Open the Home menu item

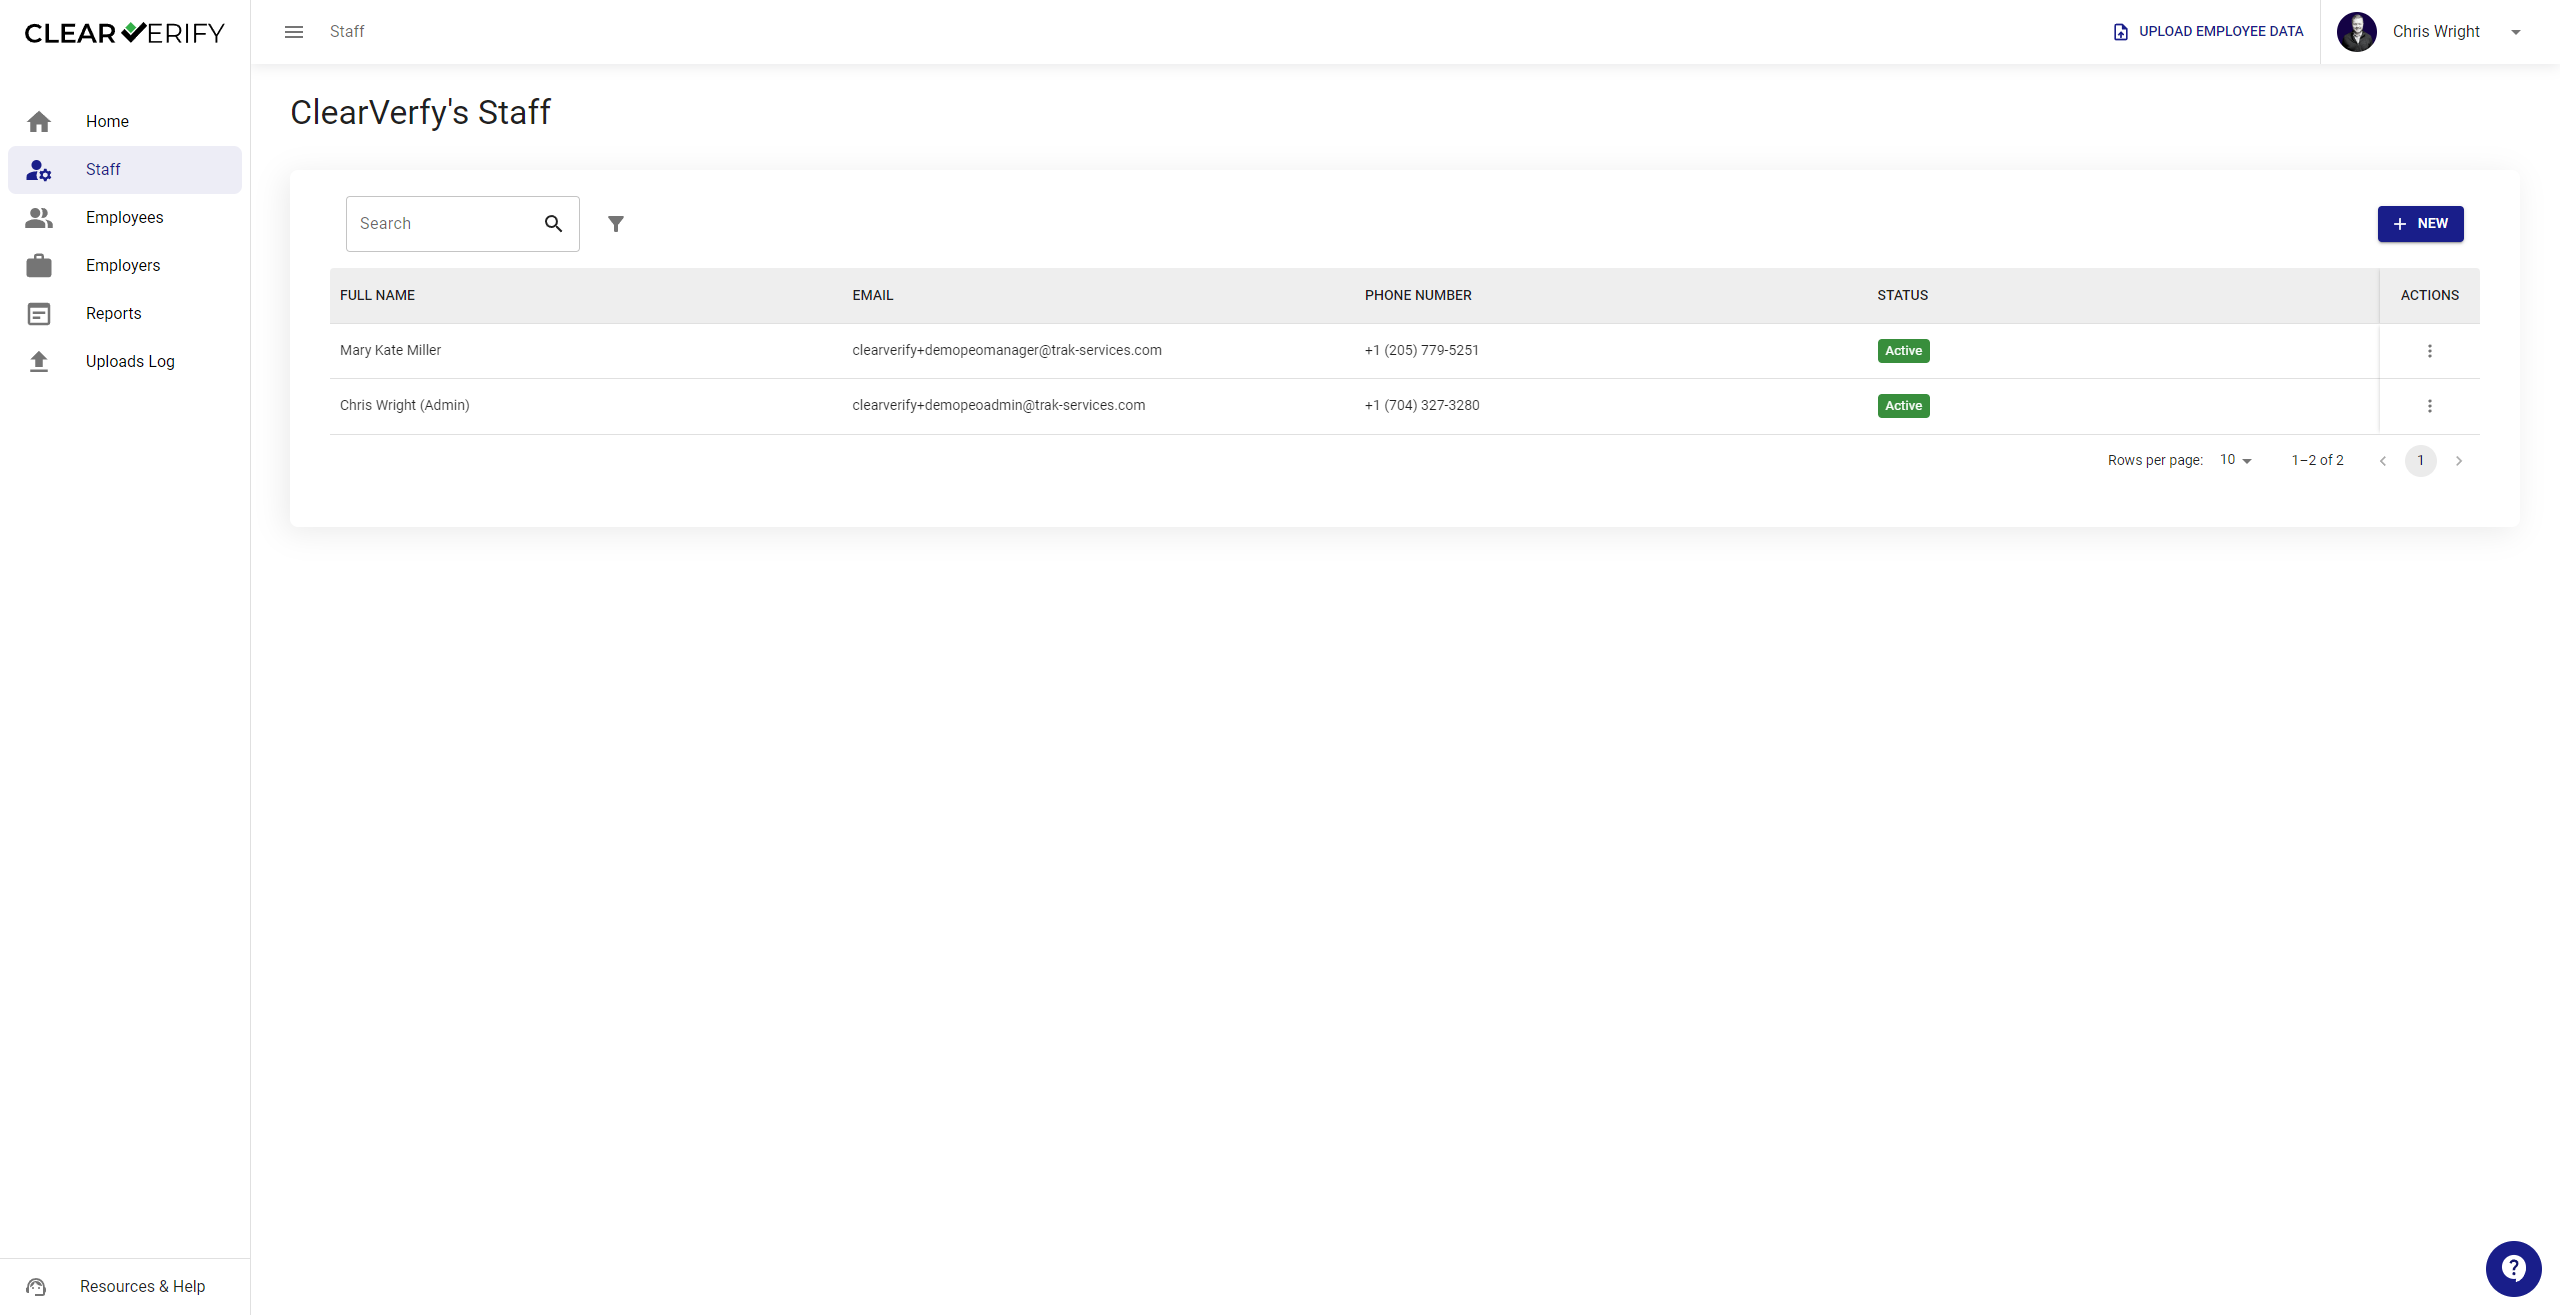point(125,122)
